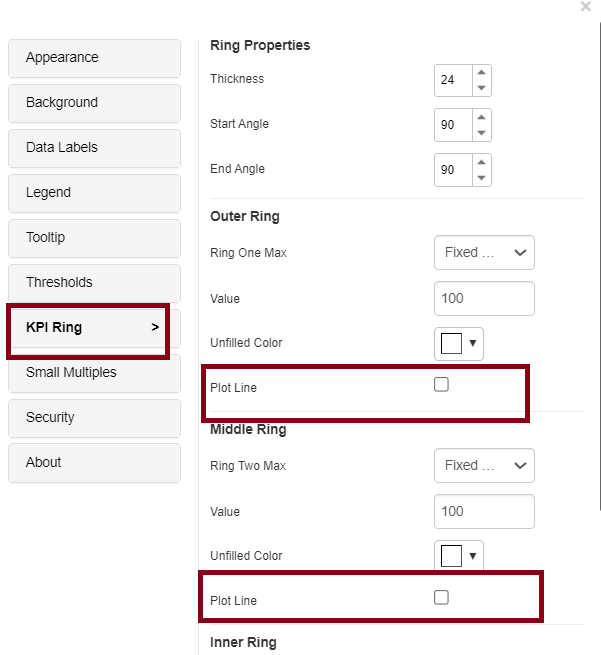Enable Outer Ring Plot Line checkbox
Image resolution: width=601 pixels, height=655 pixels.
(x=441, y=385)
